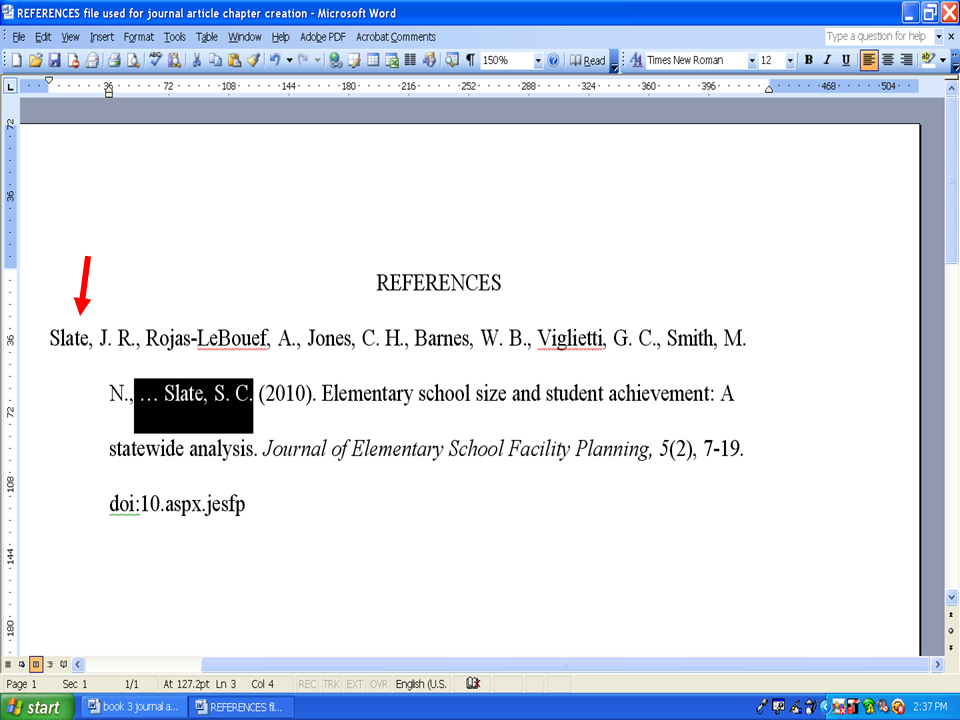Toggle the OVR status bar indicator

click(379, 684)
